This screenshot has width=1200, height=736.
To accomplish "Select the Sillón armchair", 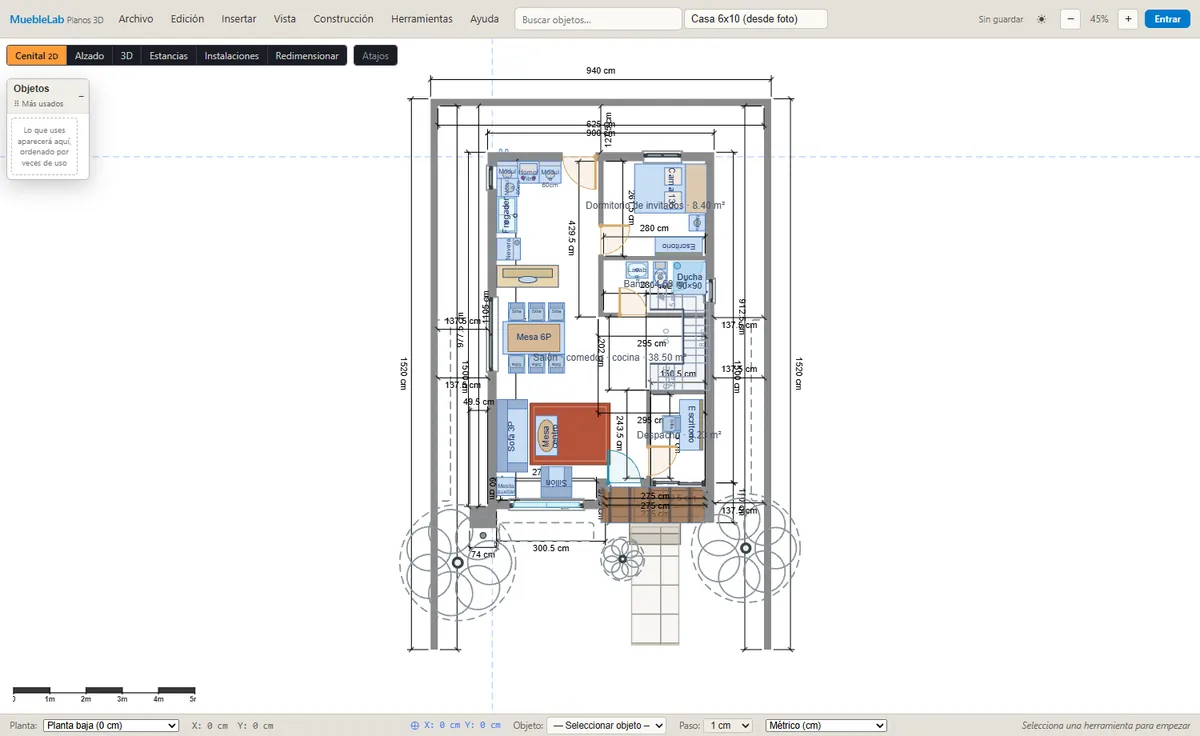I will coord(556,481).
